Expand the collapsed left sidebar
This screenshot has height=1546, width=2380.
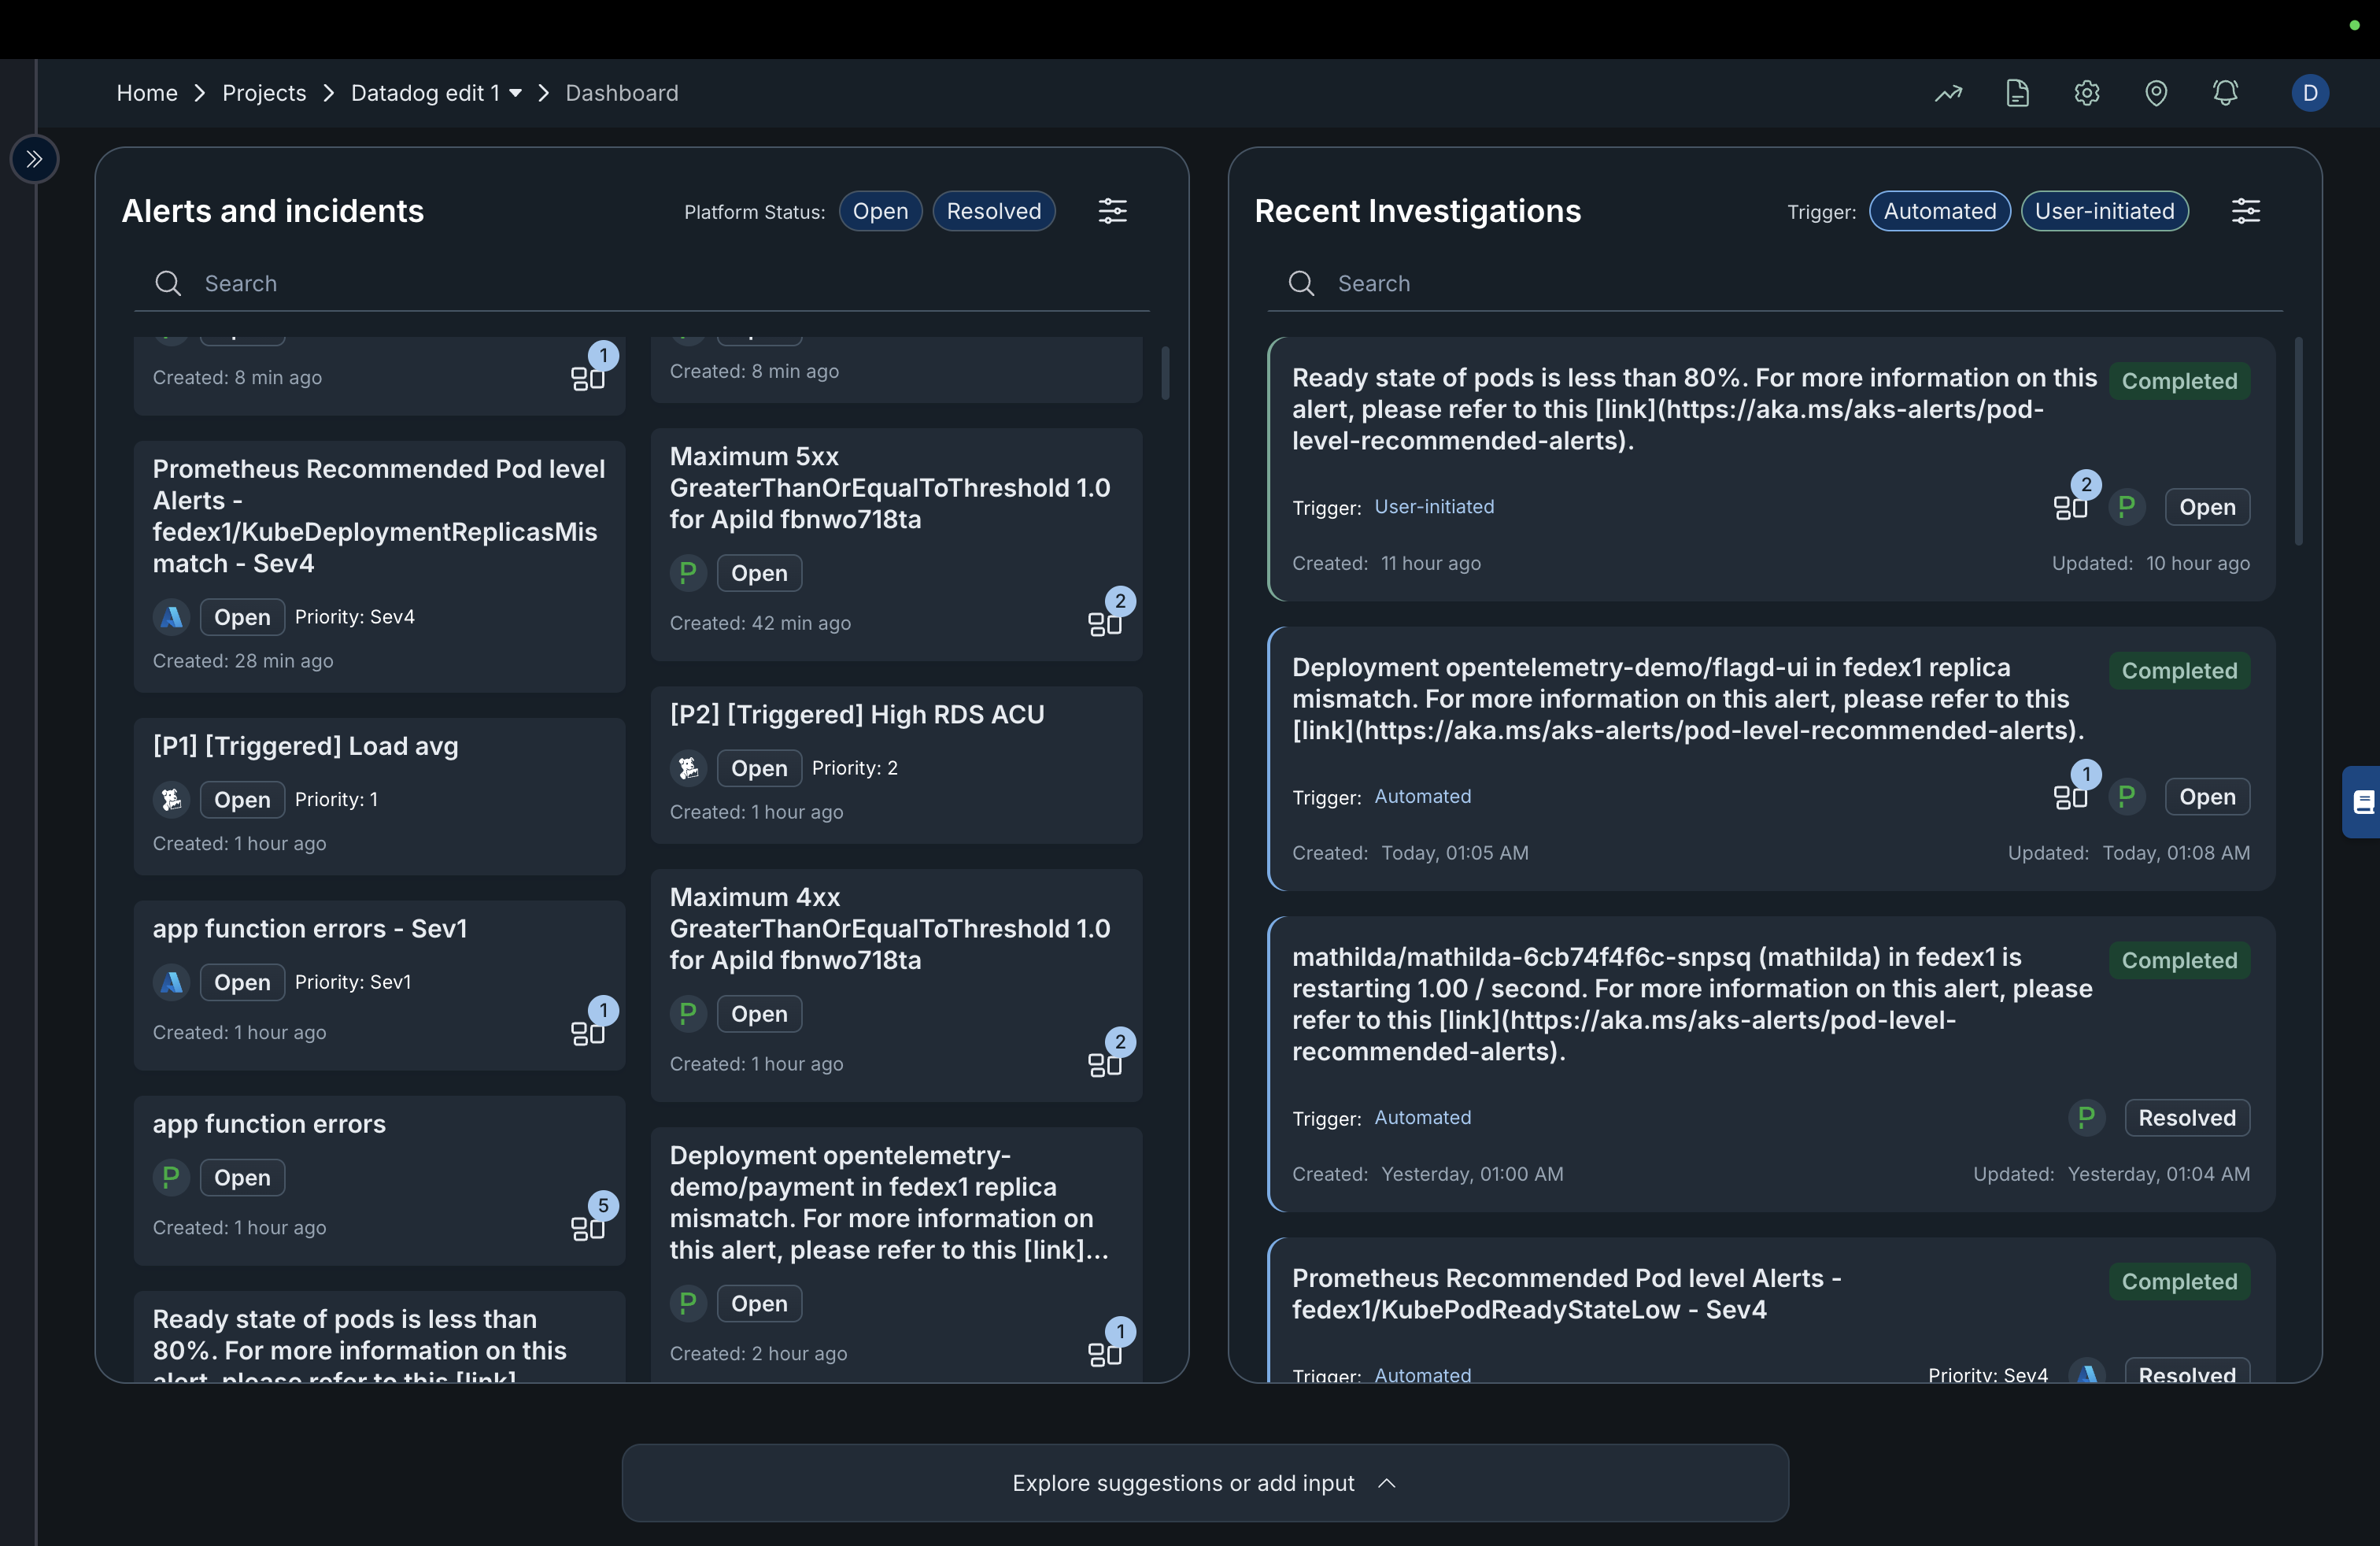(35, 158)
